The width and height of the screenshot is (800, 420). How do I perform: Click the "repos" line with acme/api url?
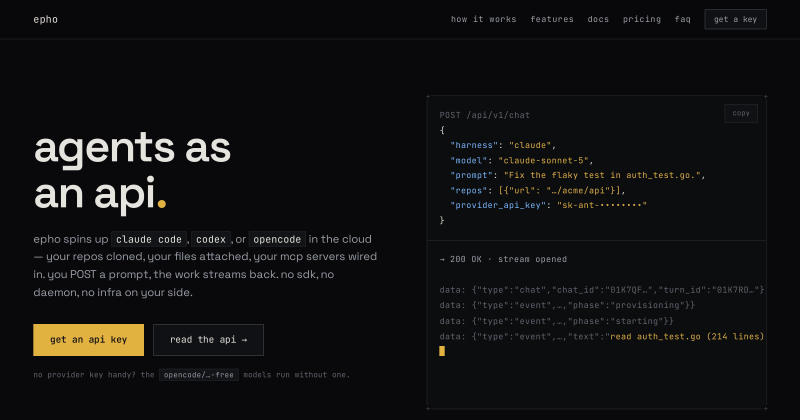click(537, 190)
